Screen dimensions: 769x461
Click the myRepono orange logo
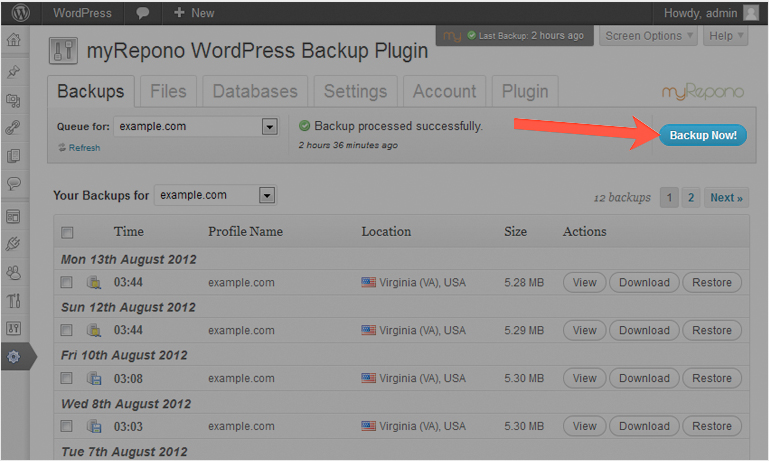point(703,91)
